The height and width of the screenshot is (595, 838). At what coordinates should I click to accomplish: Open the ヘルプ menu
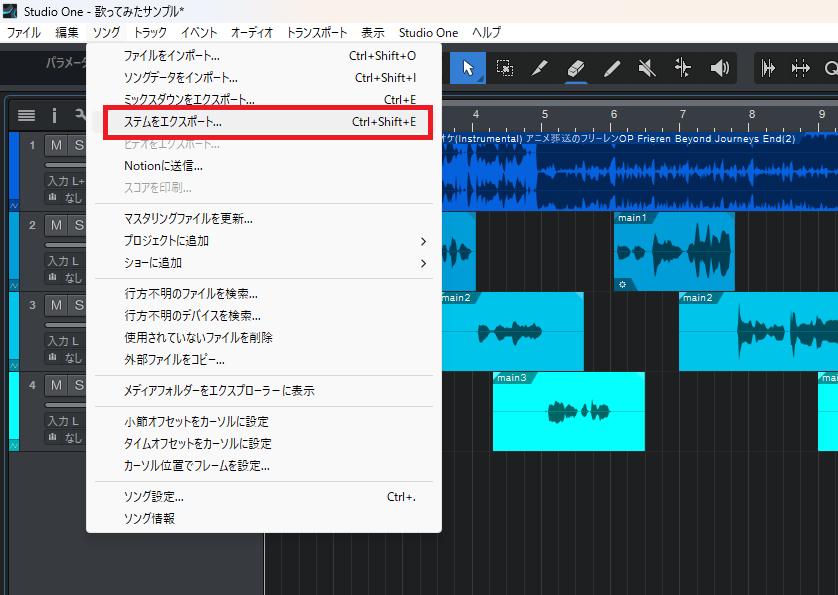[x=485, y=32]
